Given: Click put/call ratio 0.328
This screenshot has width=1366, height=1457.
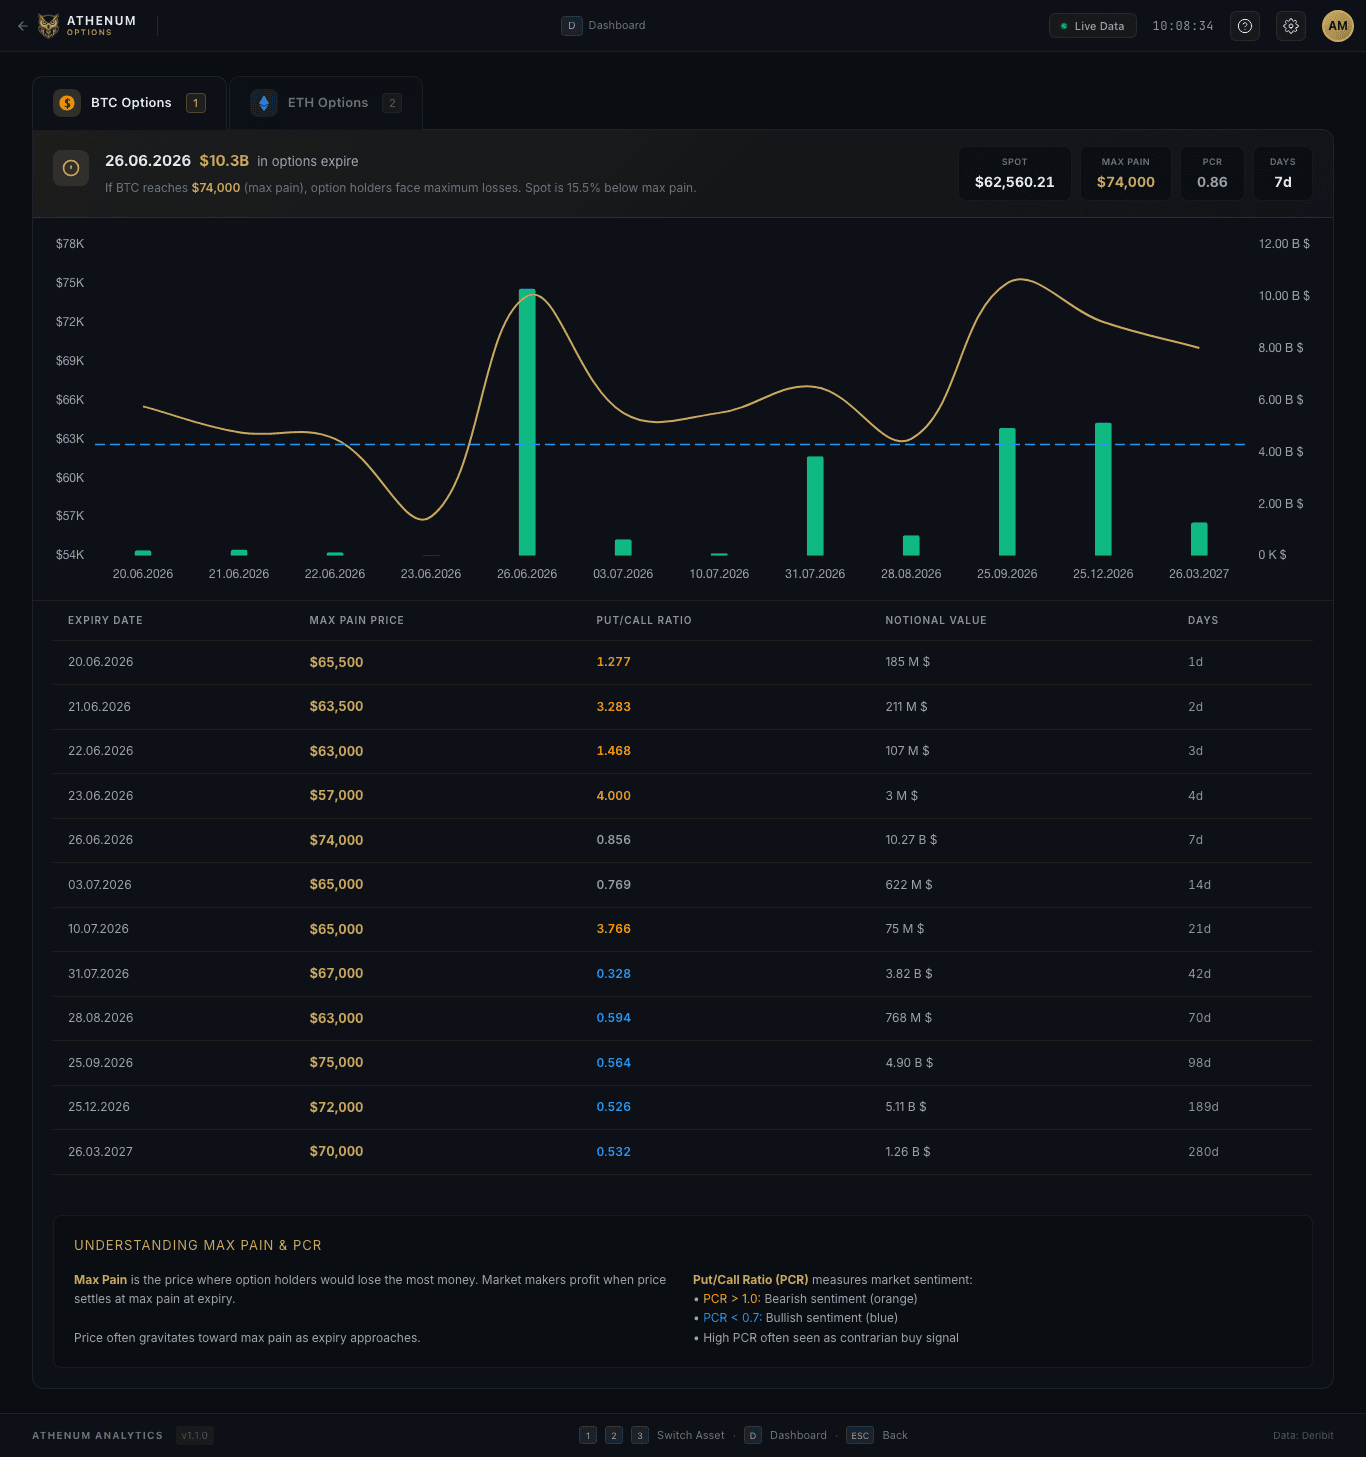Looking at the screenshot, I should (614, 974).
